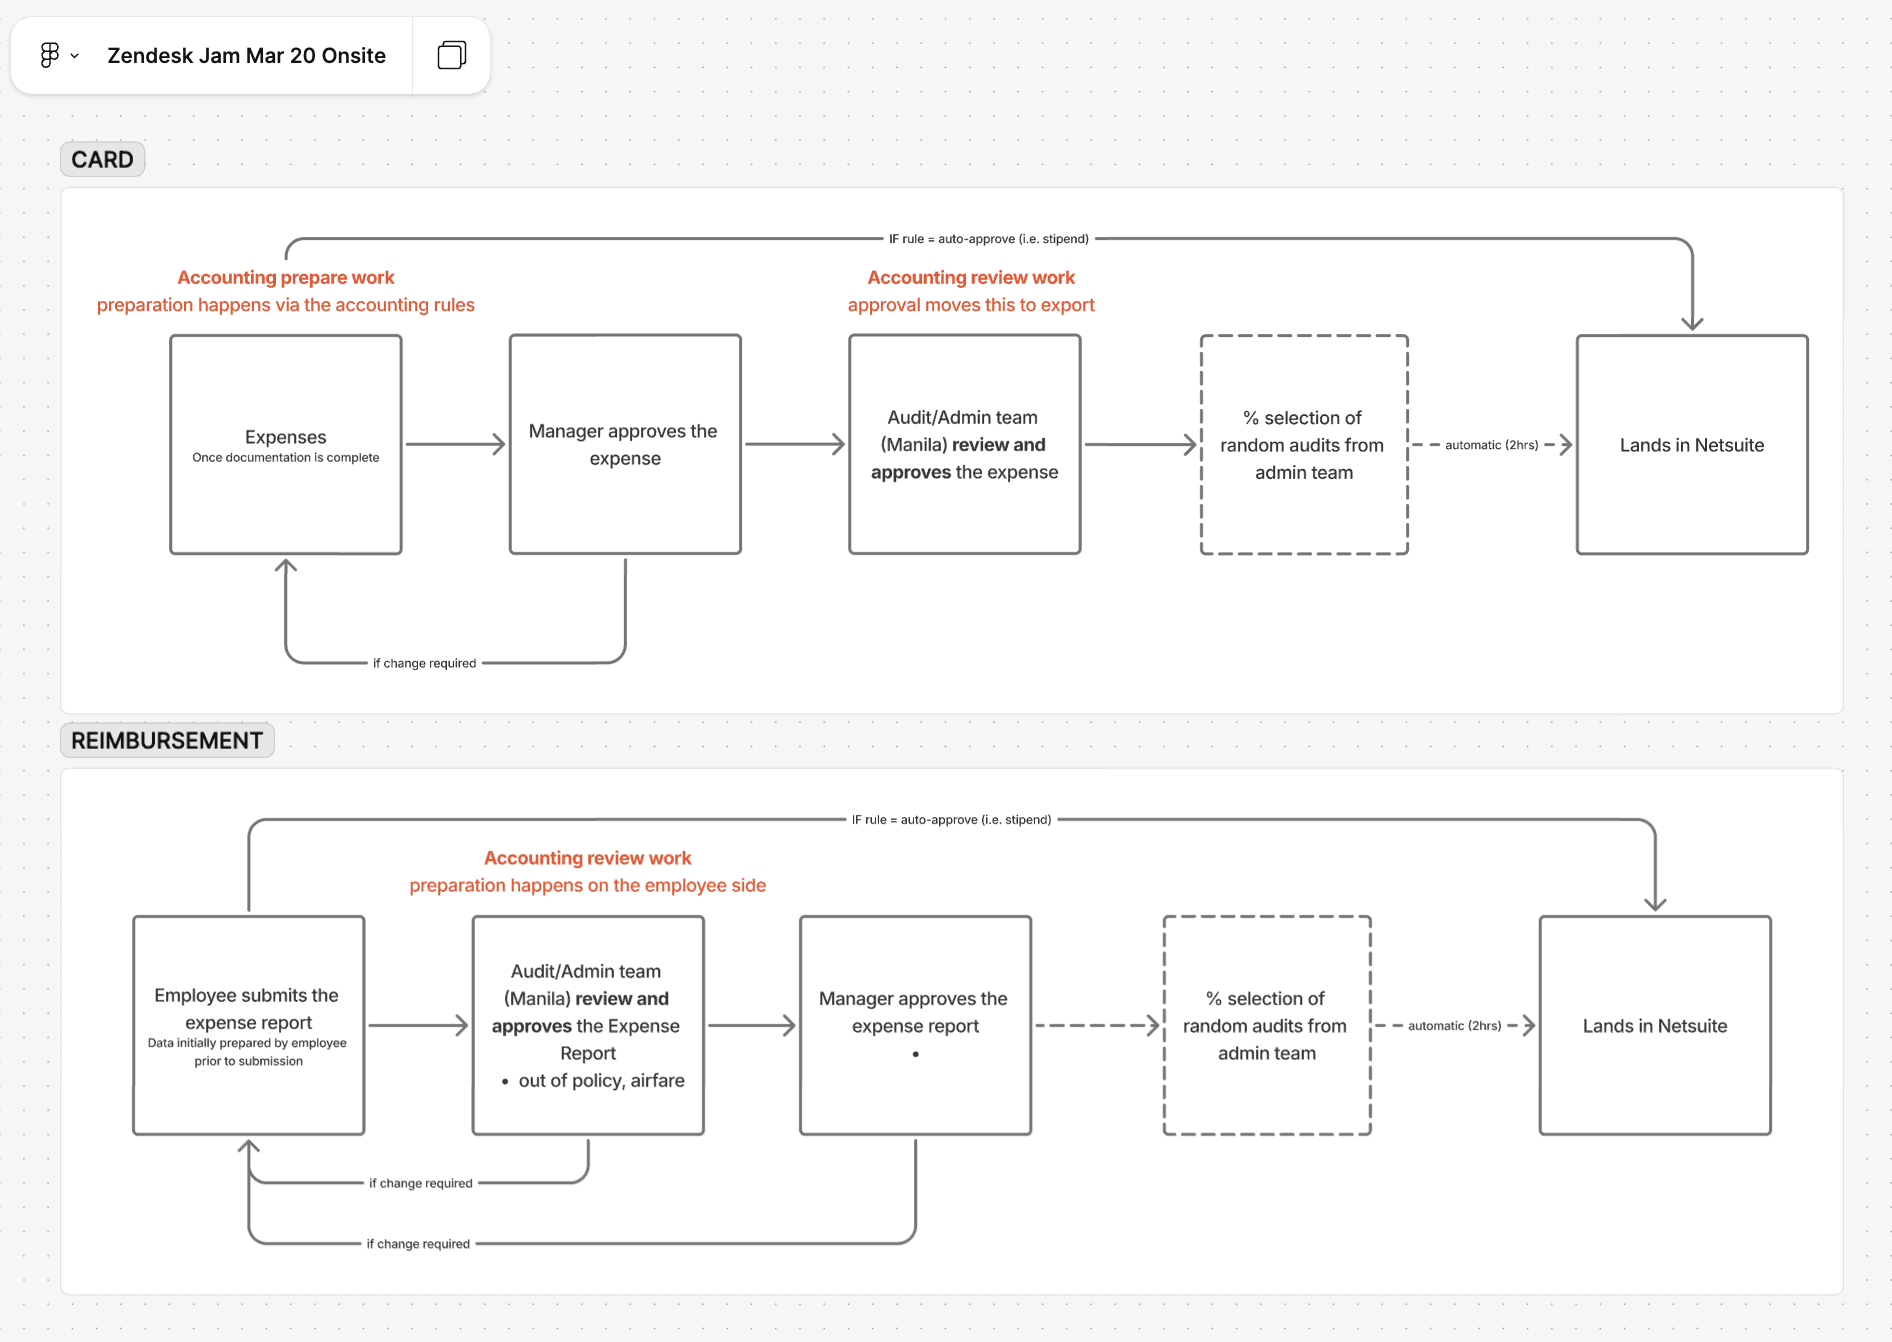Select 'review and approves the Expense Report' box
The width and height of the screenshot is (1892, 1342).
588,1025
